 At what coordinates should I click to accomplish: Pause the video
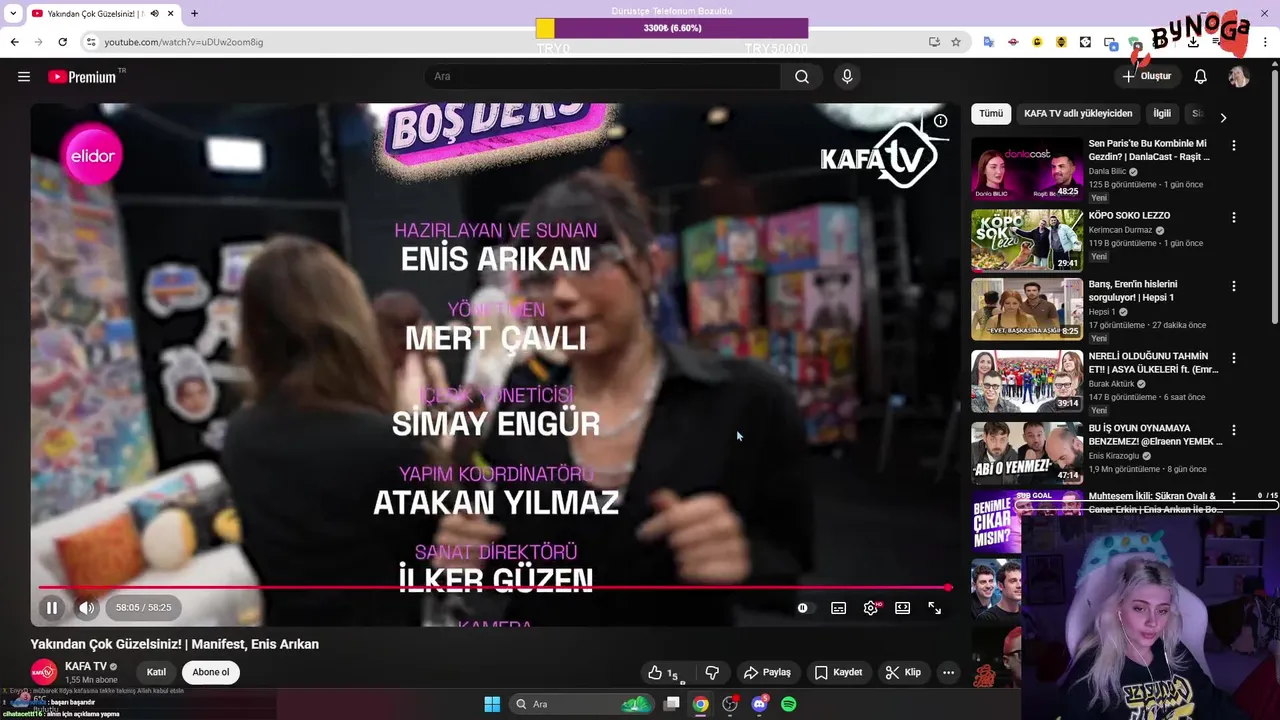click(52, 607)
